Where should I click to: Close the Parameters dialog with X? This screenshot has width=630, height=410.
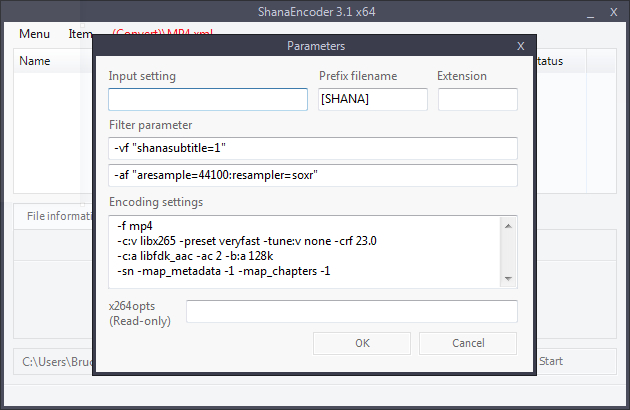pyautogui.click(x=520, y=46)
